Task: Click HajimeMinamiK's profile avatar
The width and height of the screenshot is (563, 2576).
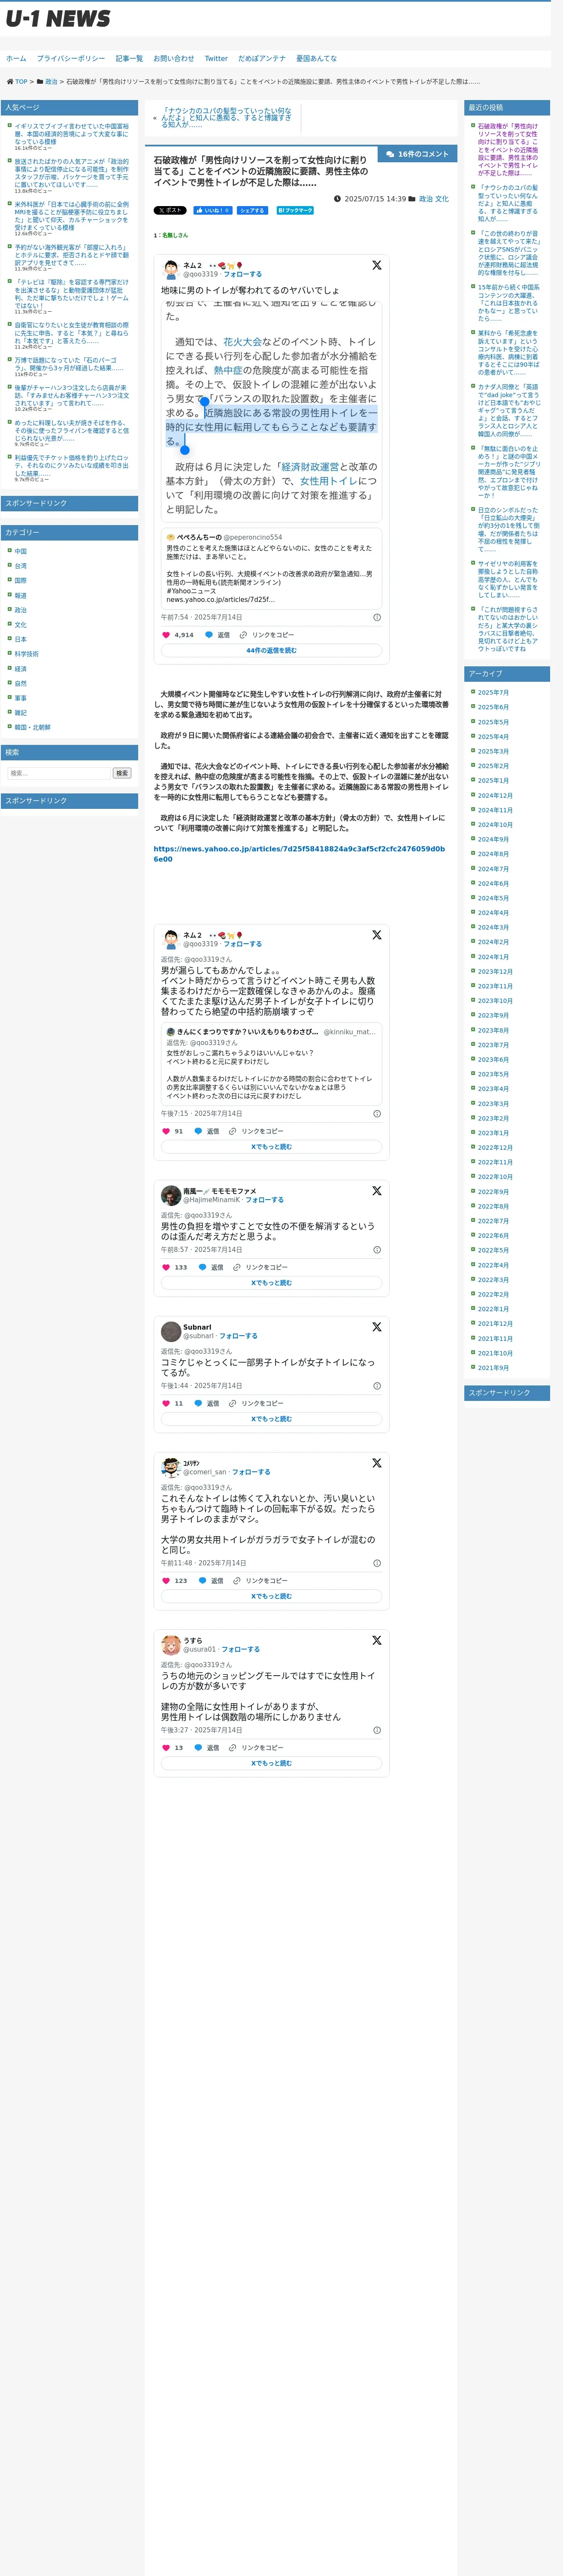Action: [171, 1196]
